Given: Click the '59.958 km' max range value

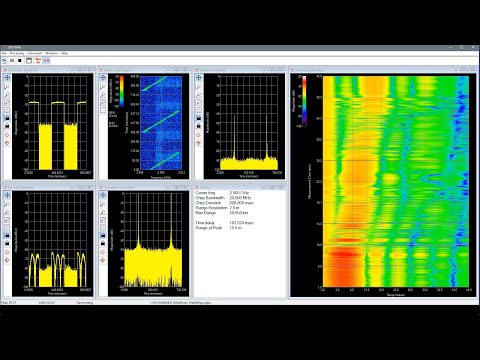Looking at the screenshot, I should pyautogui.click(x=239, y=213).
